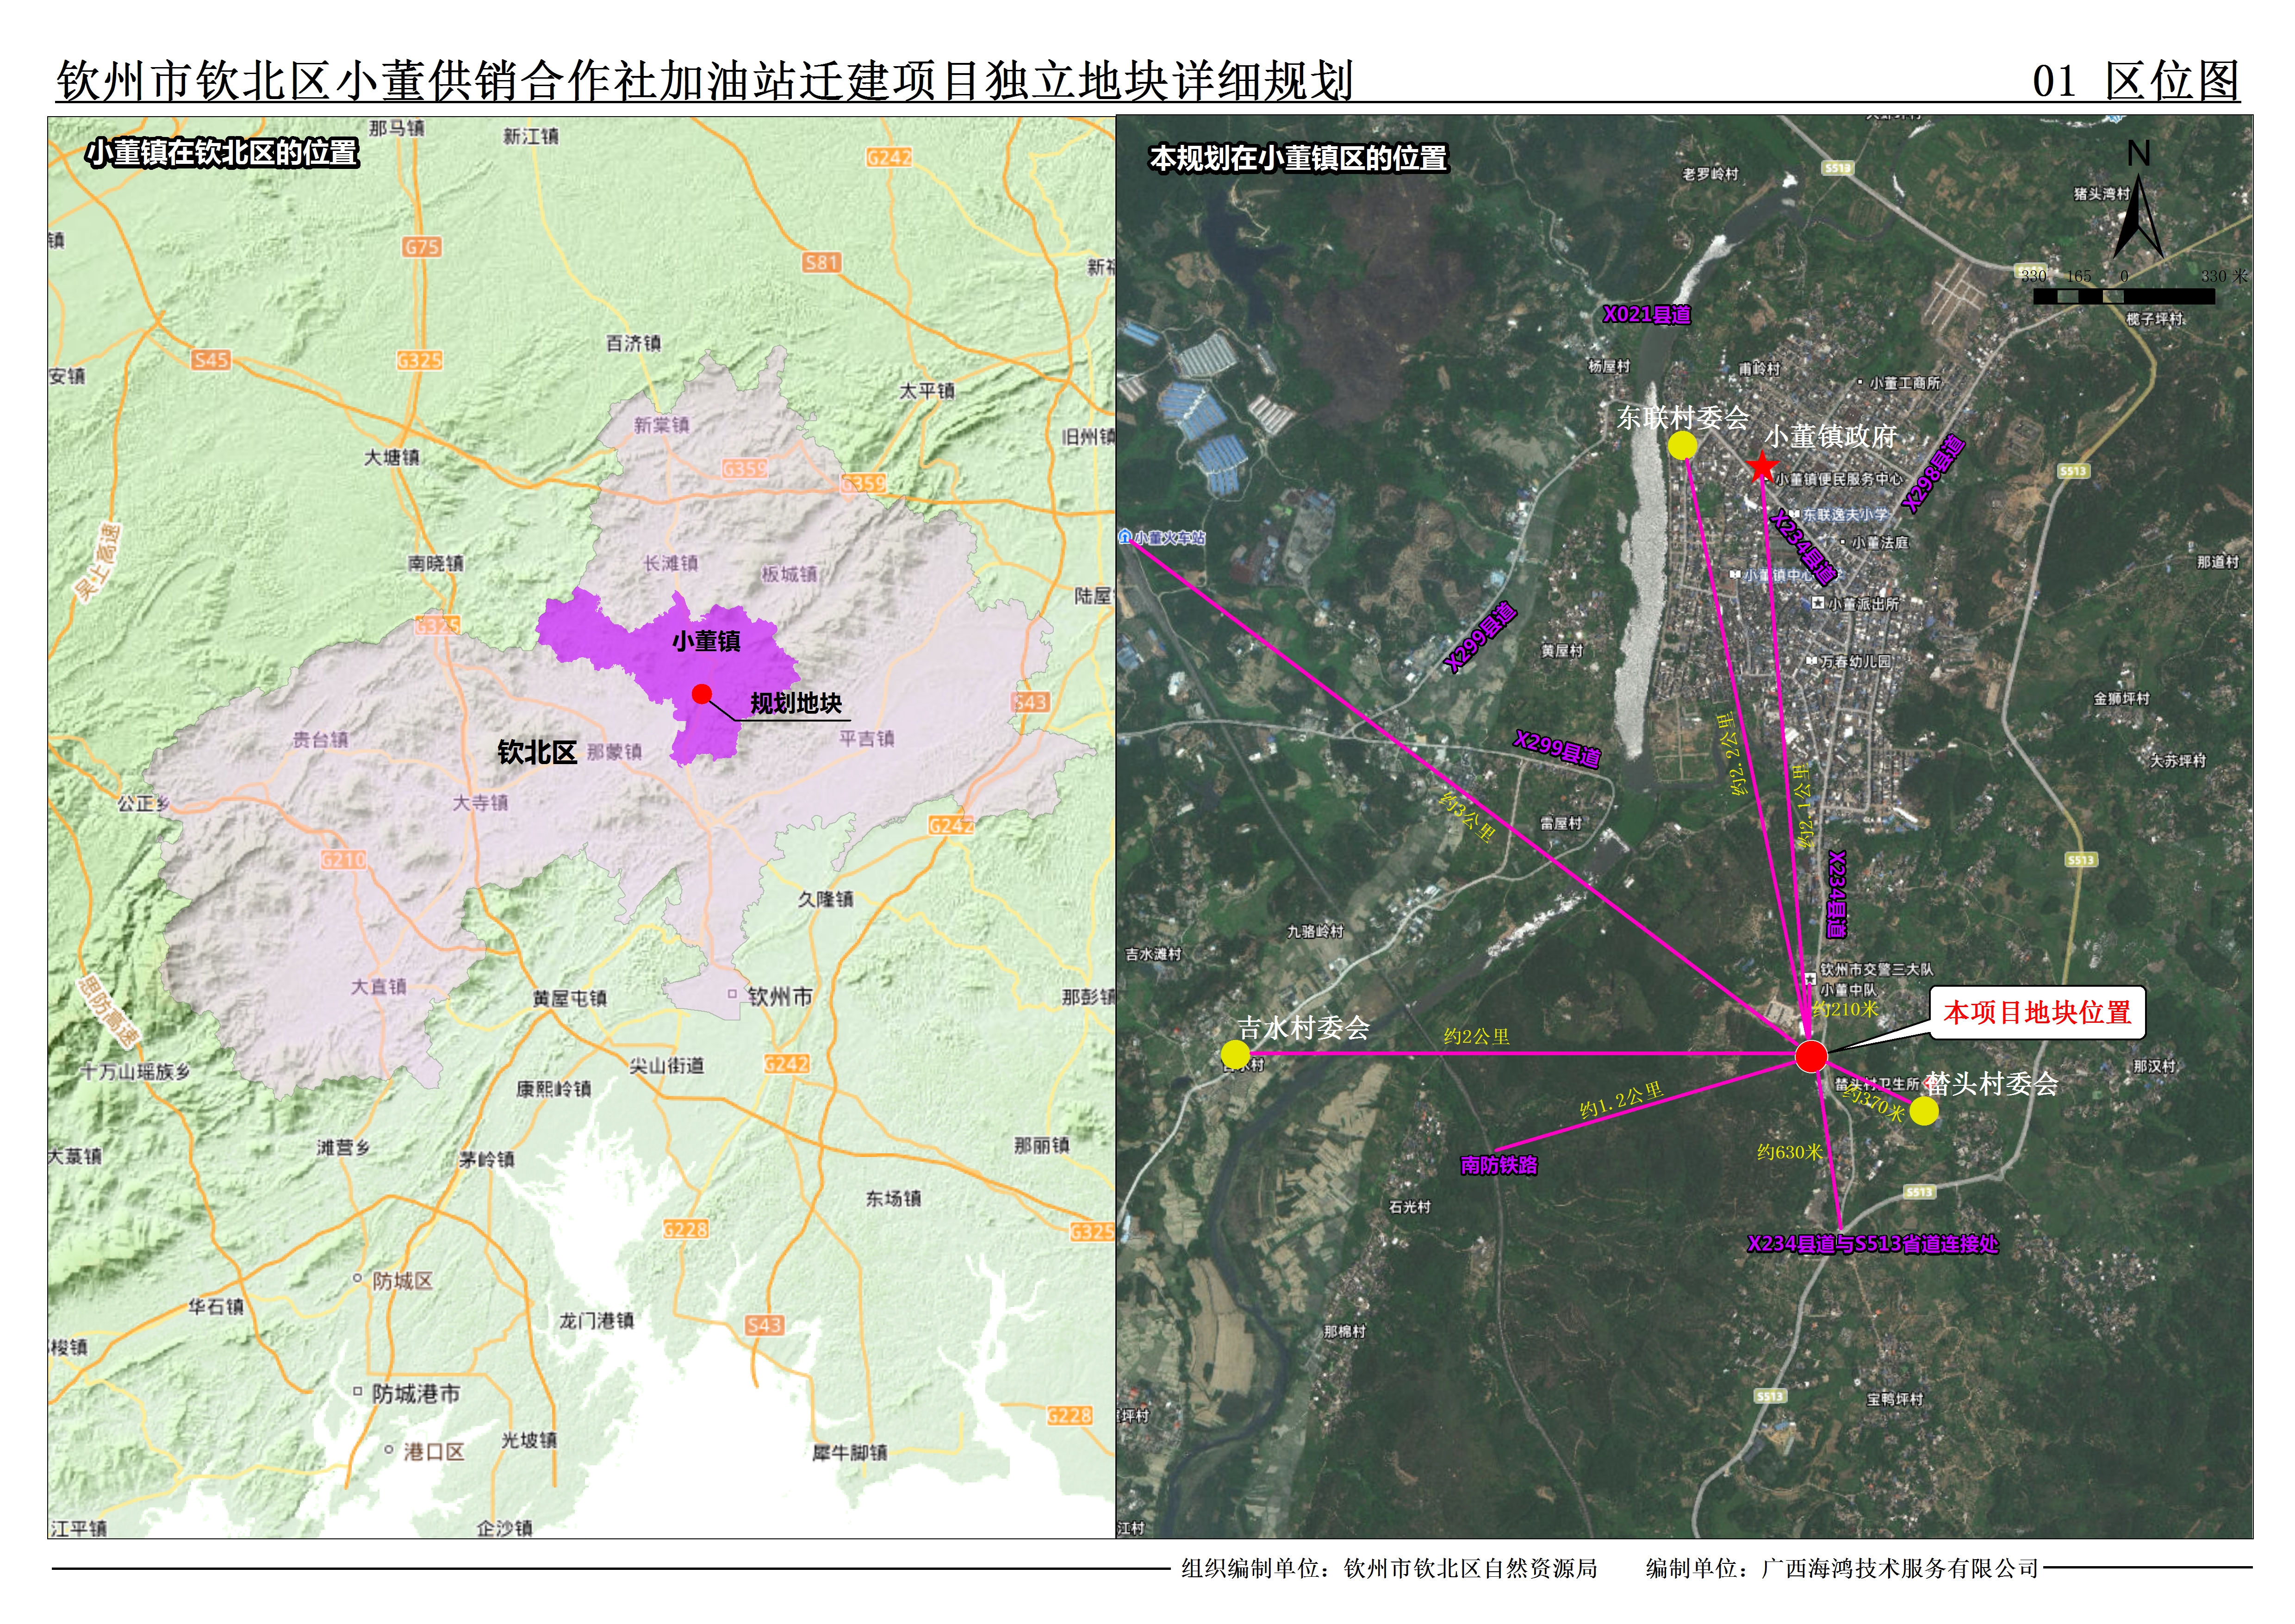
Task: Click the yellow dot for 吉水村委会
Action: click(x=1235, y=1054)
